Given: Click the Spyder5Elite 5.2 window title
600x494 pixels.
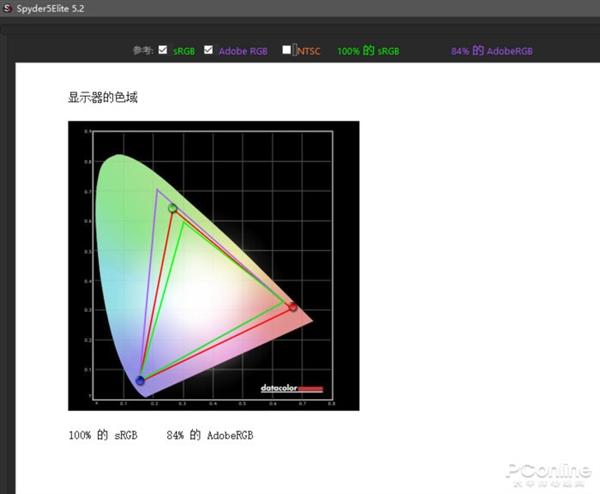Looking at the screenshot, I should pyautogui.click(x=50, y=8).
